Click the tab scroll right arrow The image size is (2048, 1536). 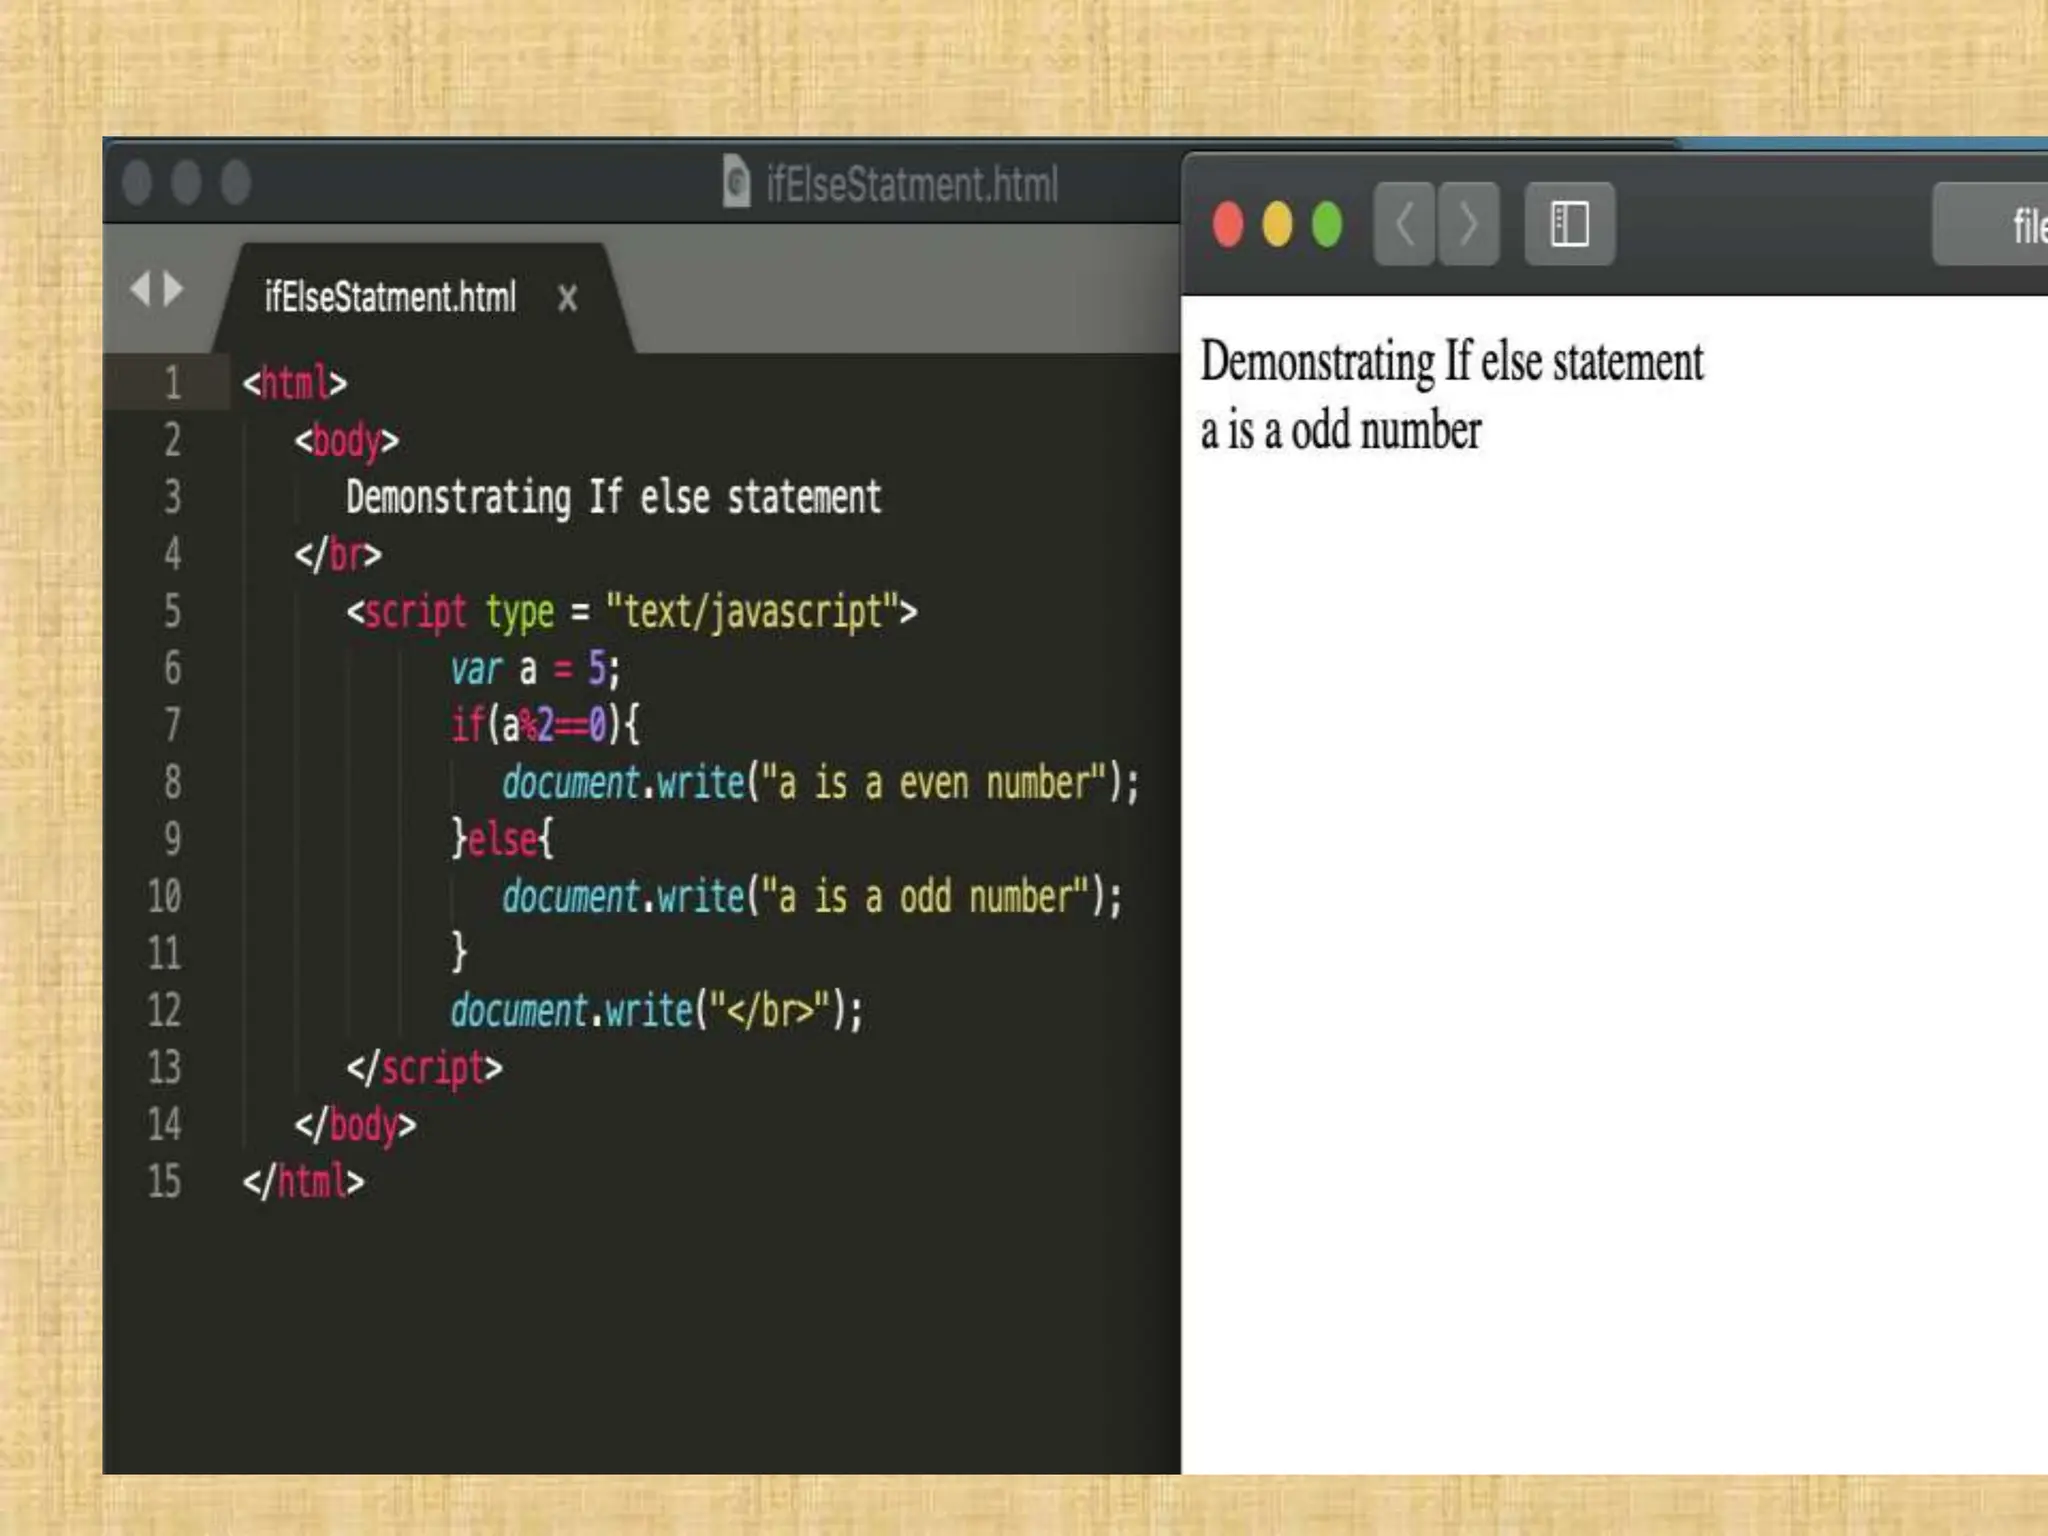(174, 289)
